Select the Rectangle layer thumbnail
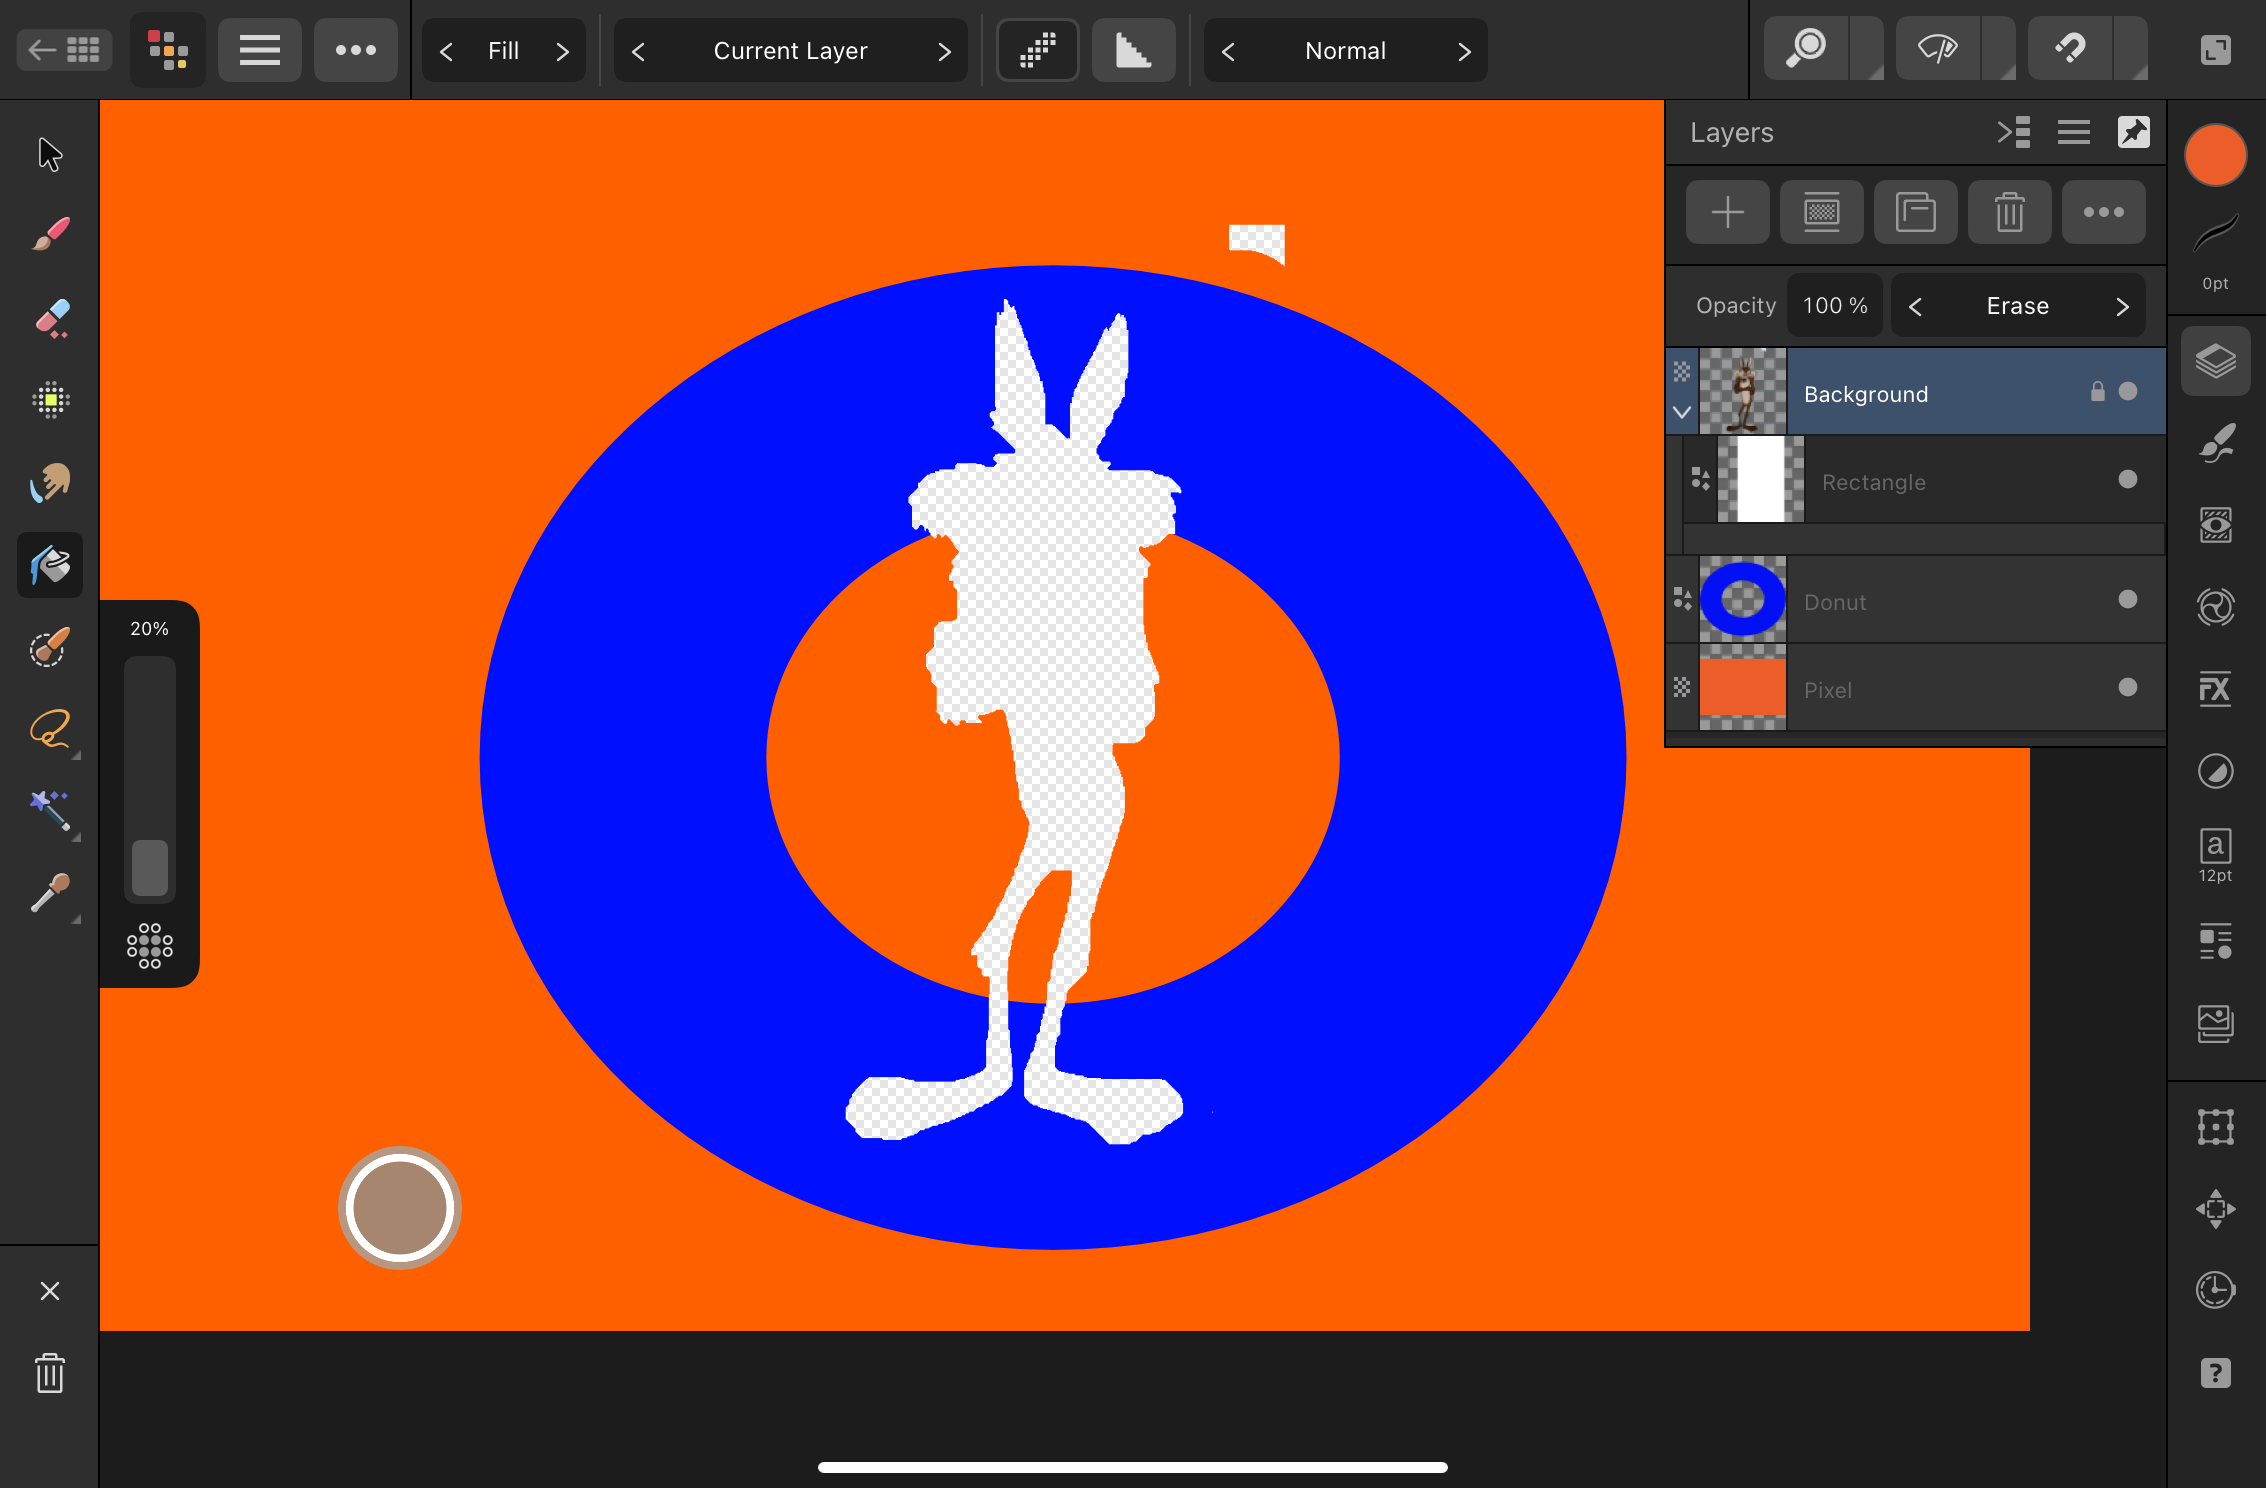 (1761, 479)
